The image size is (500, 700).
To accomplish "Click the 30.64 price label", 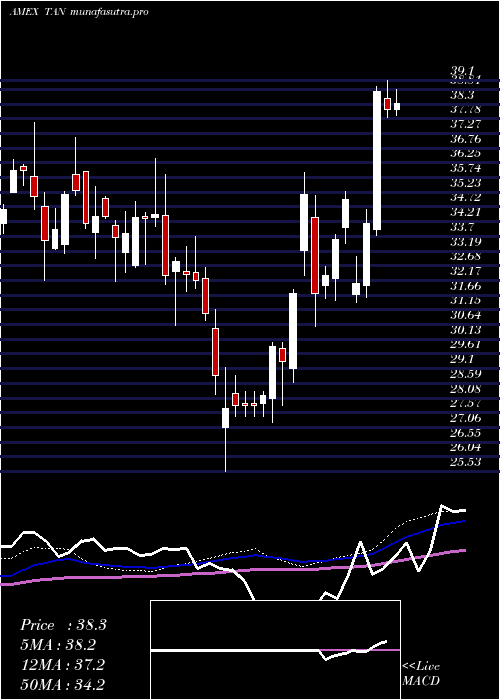I will [466, 315].
